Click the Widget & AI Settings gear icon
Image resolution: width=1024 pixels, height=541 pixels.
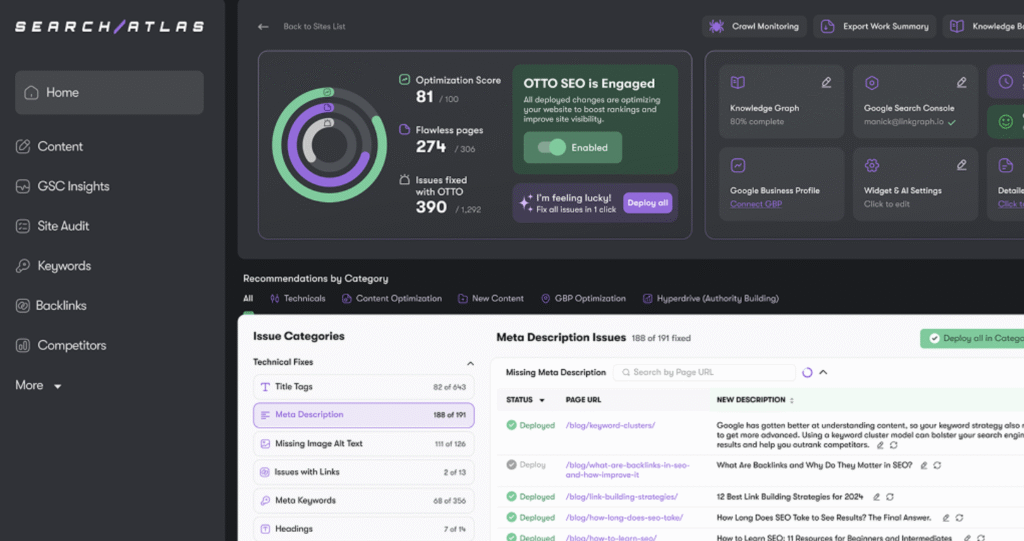pyautogui.click(x=872, y=165)
